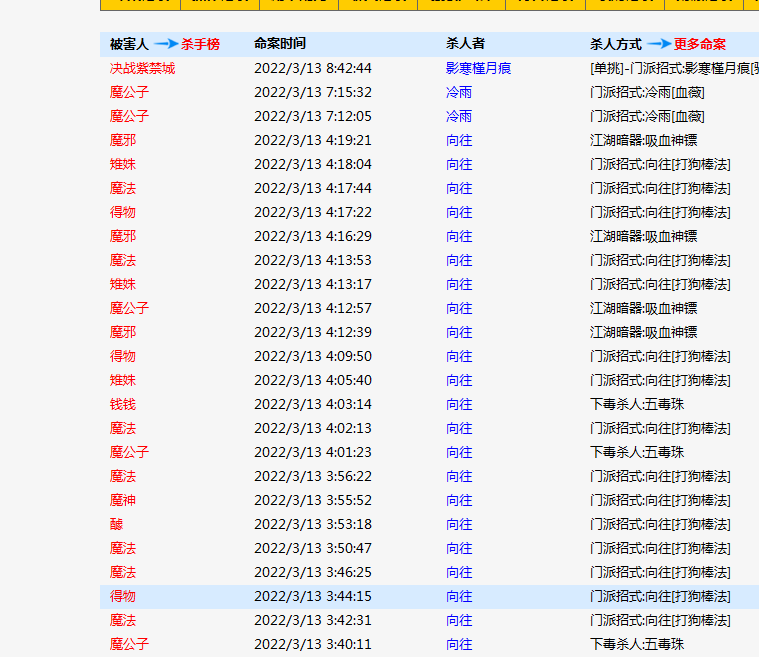Select the time 2022/3/13 8:42:44
This screenshot has width=759, height=657.
[x=313, y=68]
